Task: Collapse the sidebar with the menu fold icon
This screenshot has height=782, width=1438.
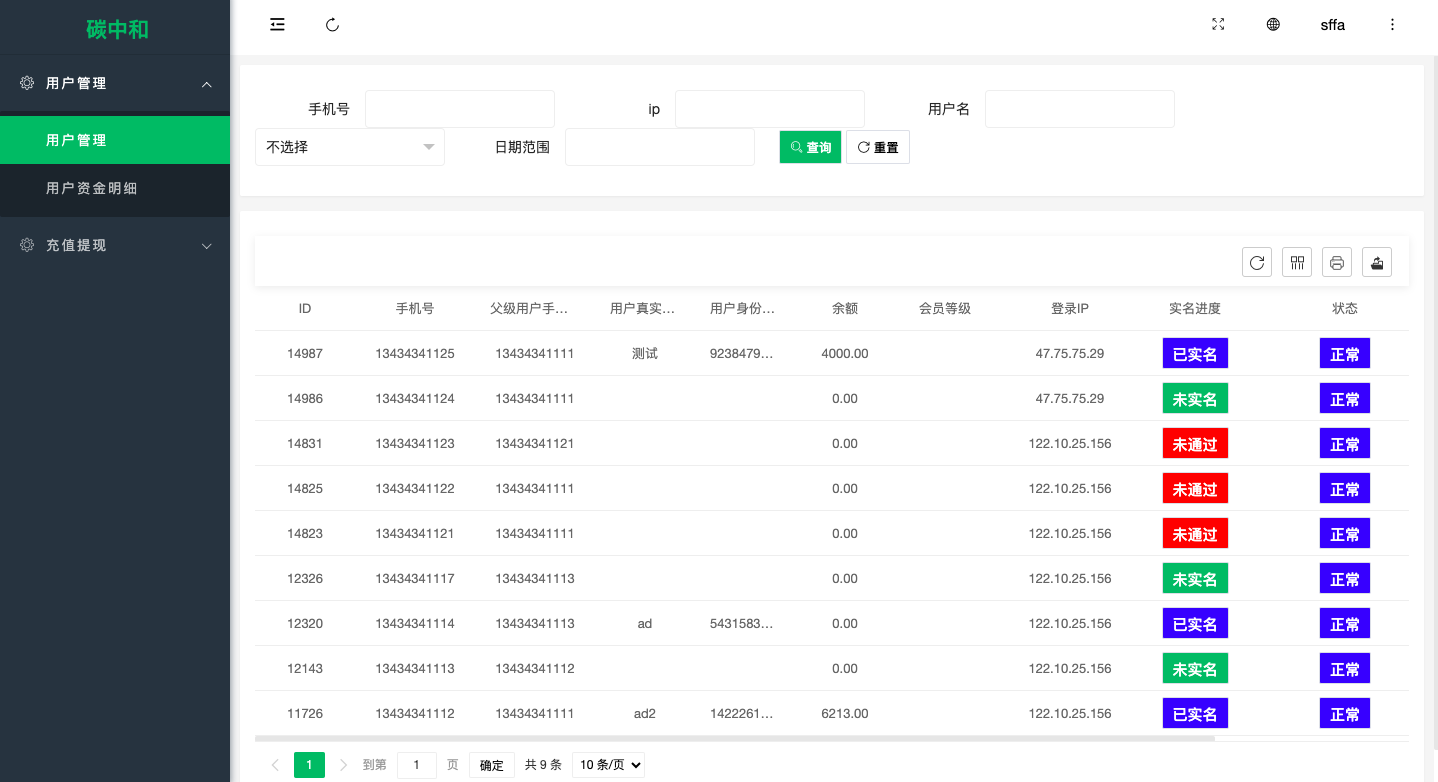Action: coord(278,25)
